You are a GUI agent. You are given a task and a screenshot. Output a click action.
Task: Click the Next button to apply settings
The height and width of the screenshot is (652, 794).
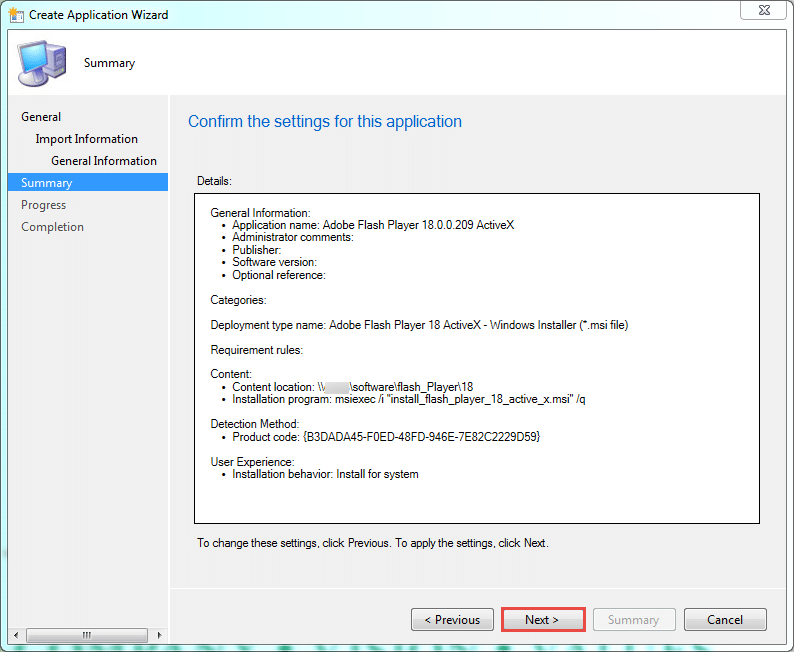[543, 620]
